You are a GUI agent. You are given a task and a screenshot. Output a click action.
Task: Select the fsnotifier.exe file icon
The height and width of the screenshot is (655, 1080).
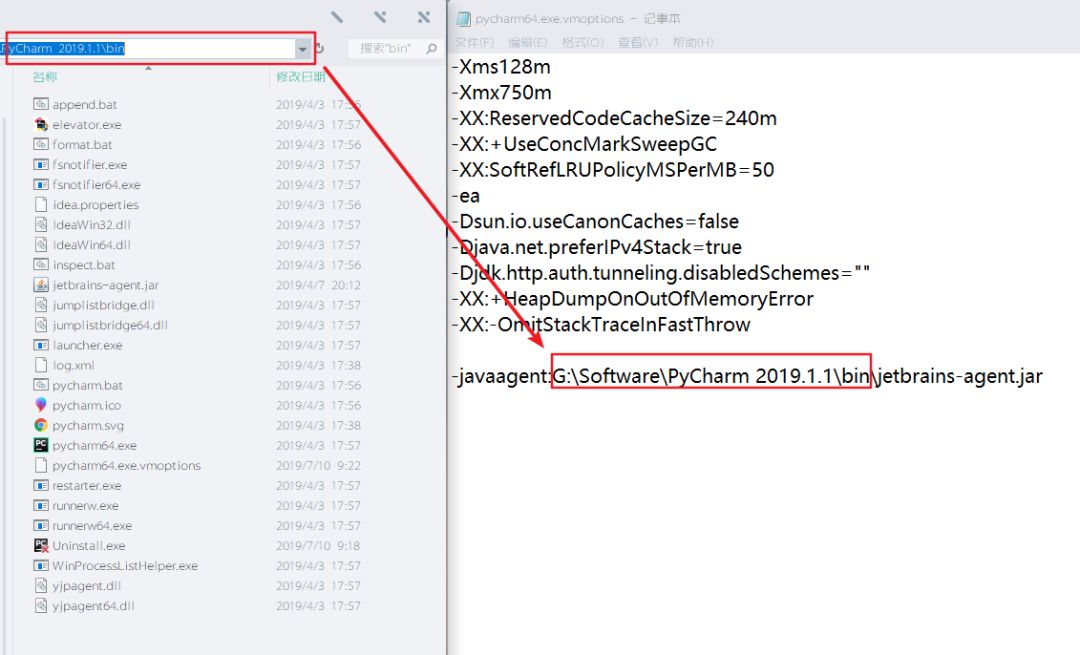click(x=41, y=165)
